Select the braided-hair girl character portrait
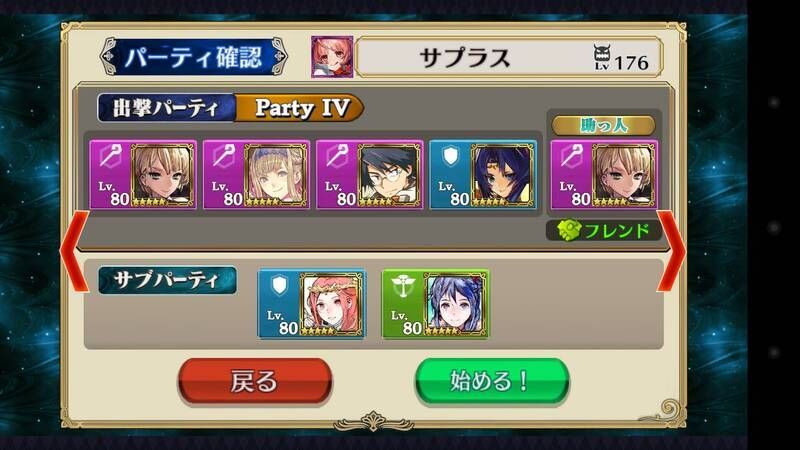Screen dimensions: 800x450 click(276, 175)
